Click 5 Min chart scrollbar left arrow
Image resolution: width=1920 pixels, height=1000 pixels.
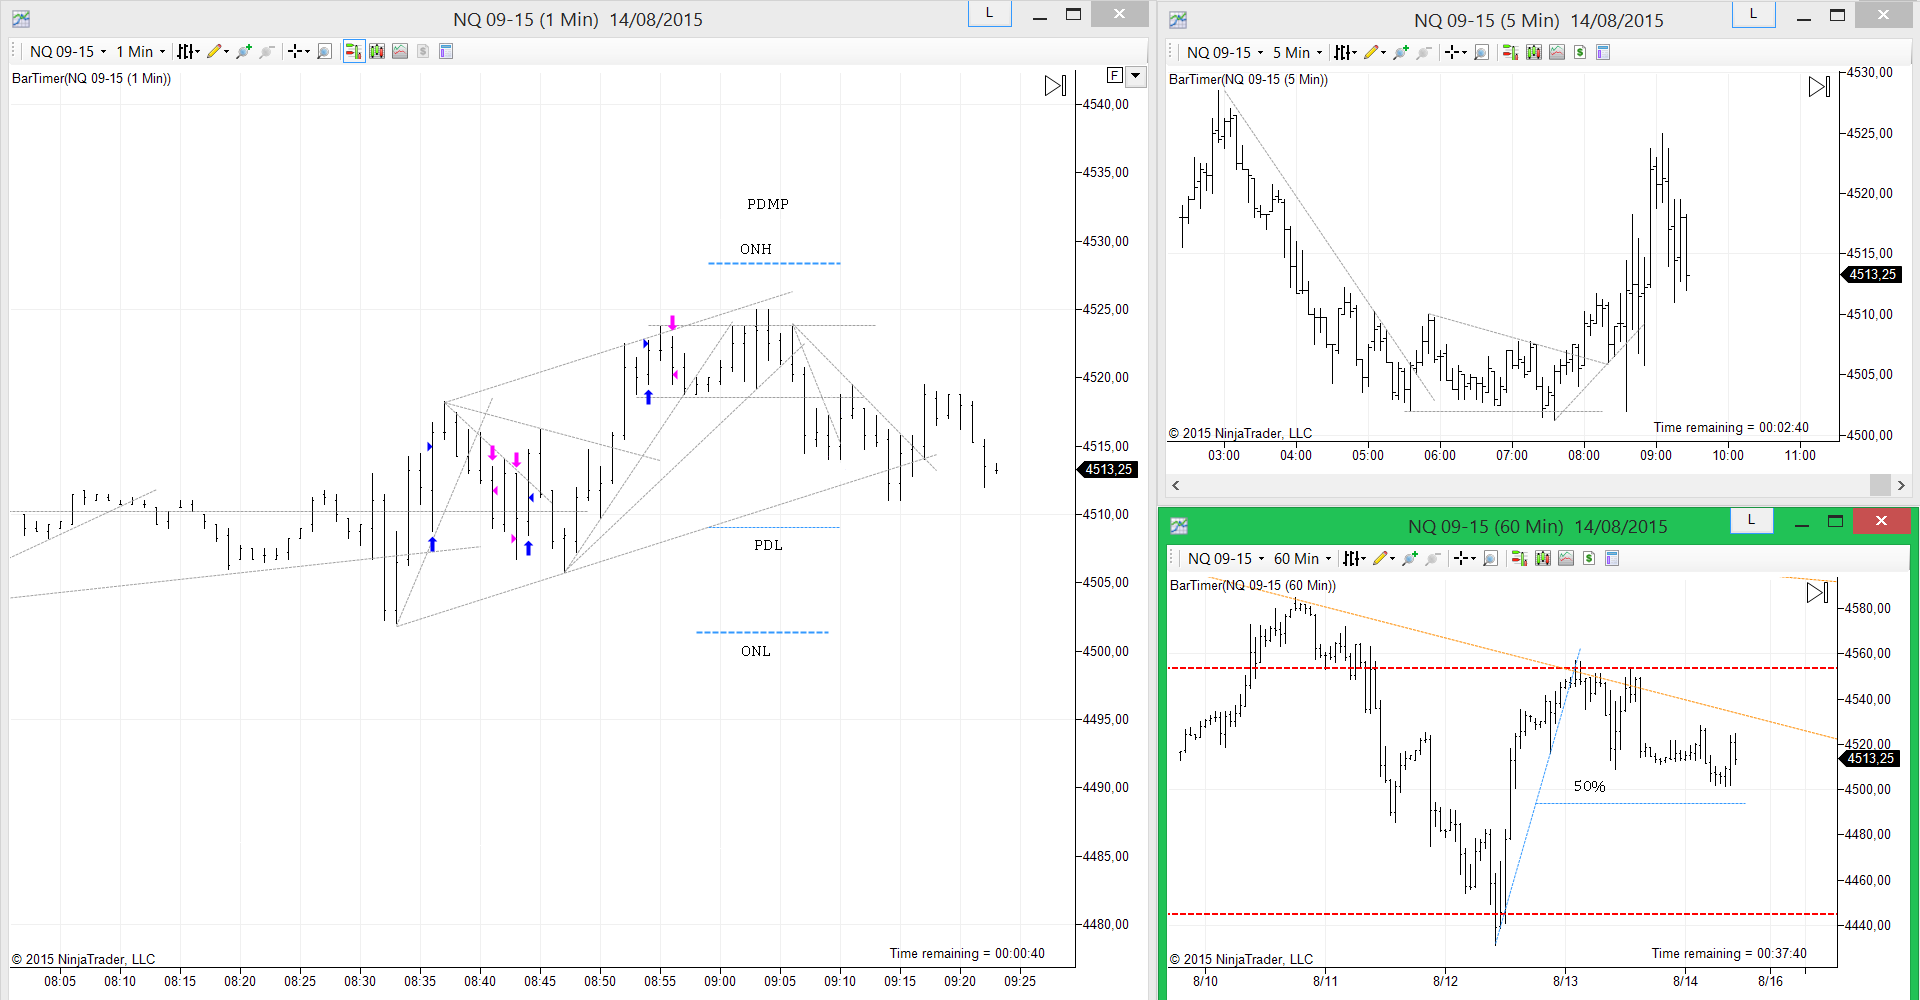1176,485
